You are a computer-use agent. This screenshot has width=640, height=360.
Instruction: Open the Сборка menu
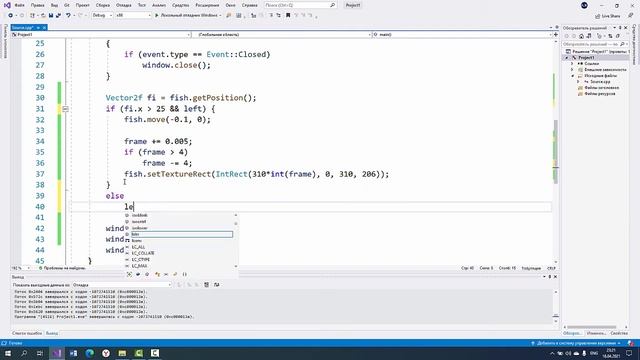(102, 5)
